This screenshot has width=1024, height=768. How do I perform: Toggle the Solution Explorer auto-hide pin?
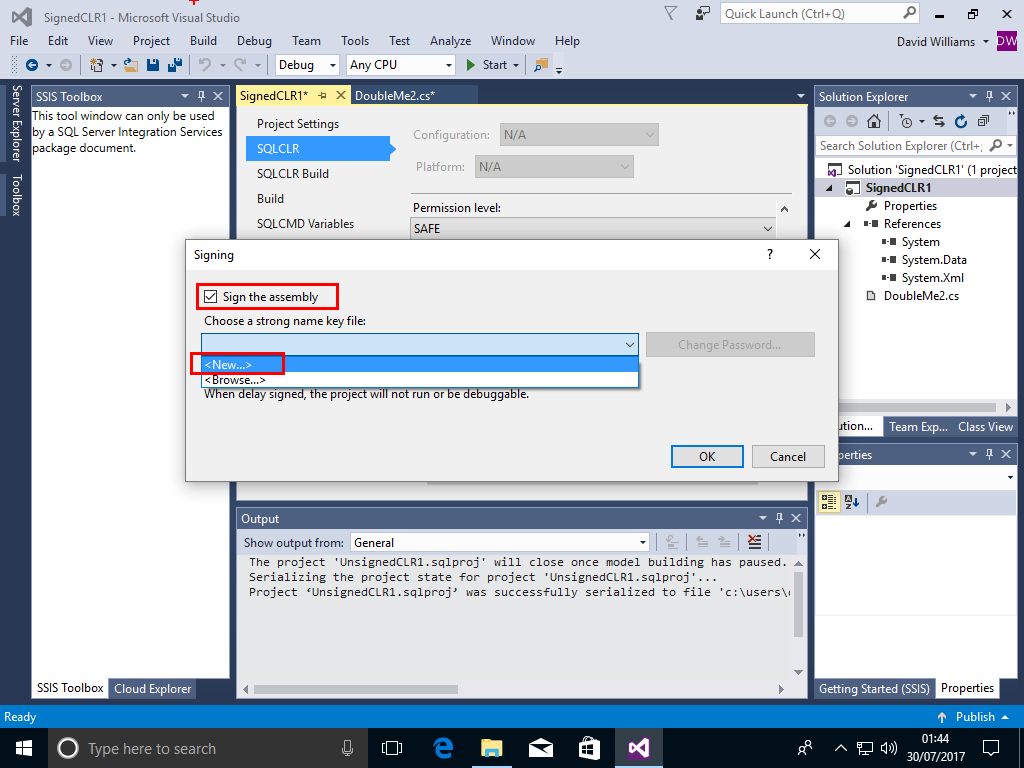point(987,97)
